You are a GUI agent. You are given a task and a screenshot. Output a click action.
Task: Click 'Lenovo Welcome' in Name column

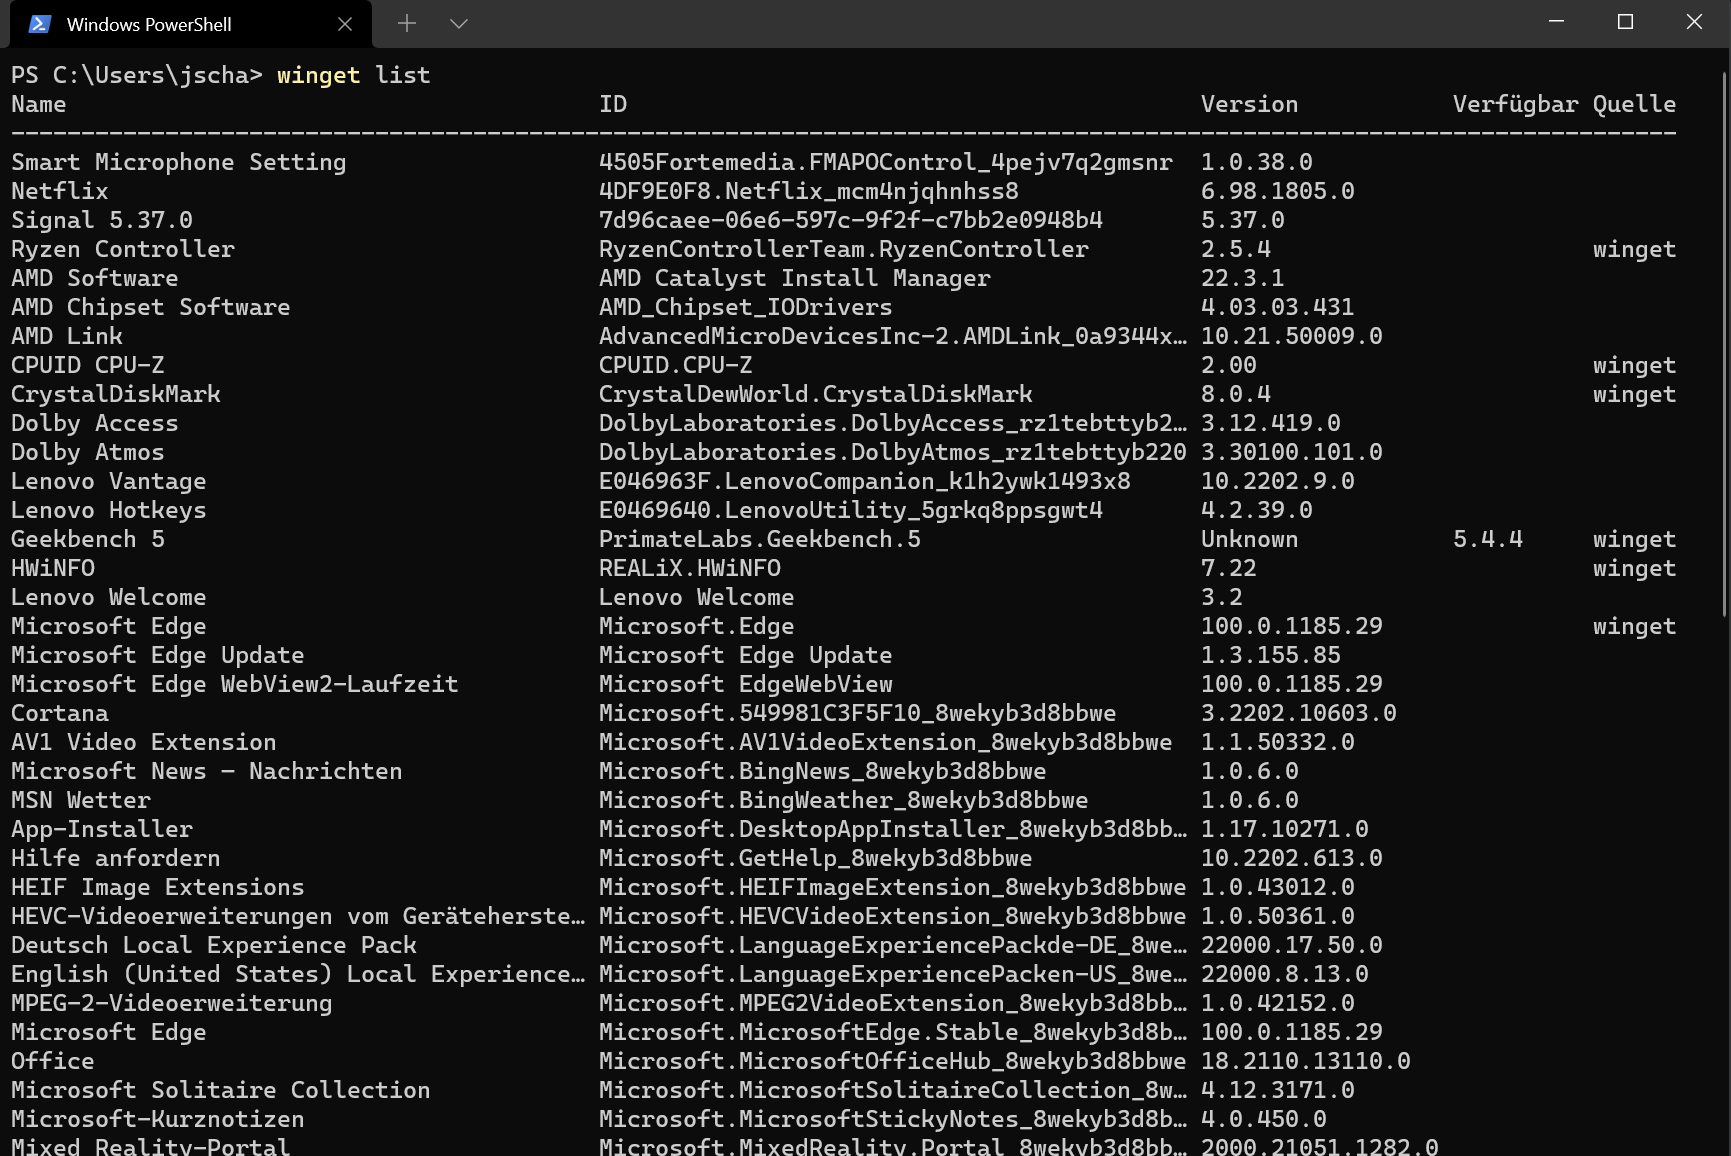pos(109,597)
